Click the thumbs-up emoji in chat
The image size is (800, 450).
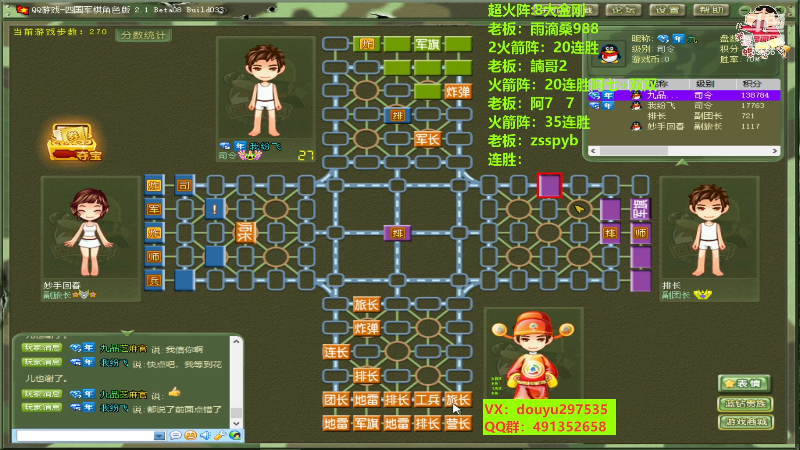coord(174,392)
